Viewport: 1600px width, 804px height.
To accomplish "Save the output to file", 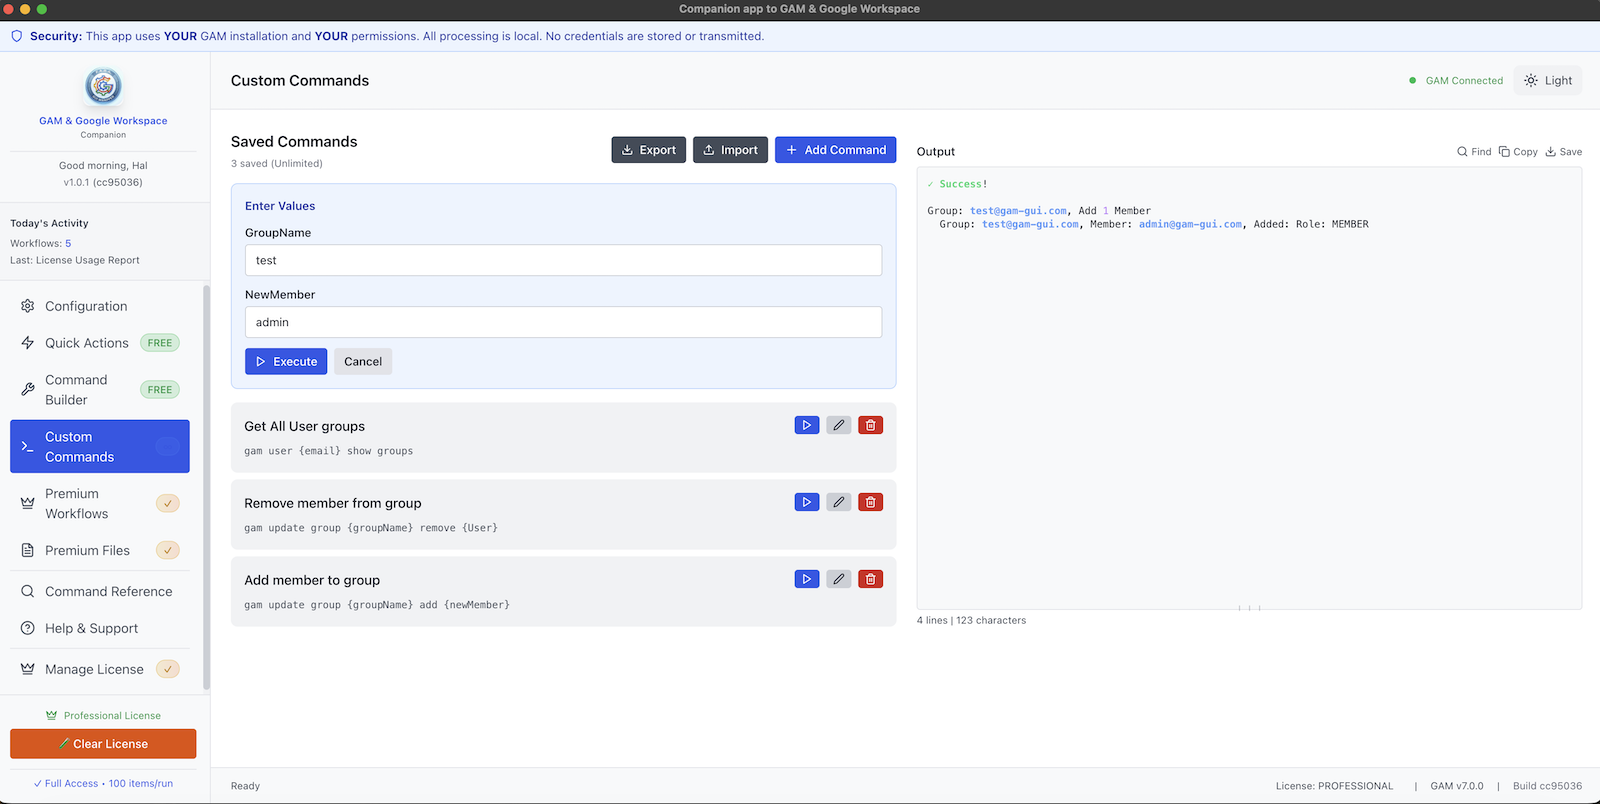I will 1564,152.
